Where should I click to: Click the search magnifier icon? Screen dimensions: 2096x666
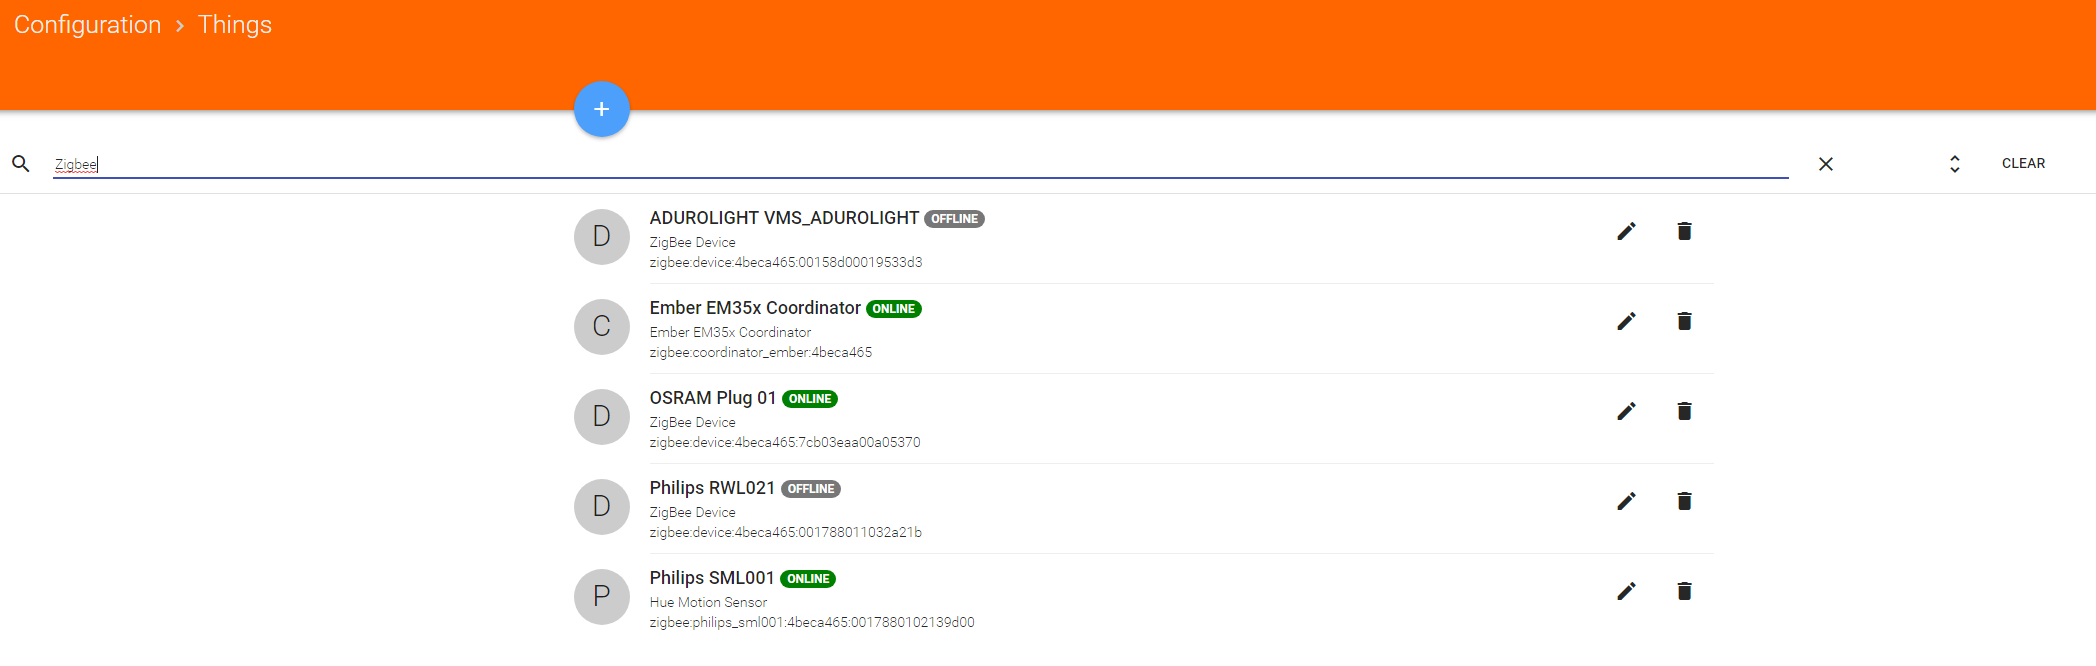coord(21,163)
